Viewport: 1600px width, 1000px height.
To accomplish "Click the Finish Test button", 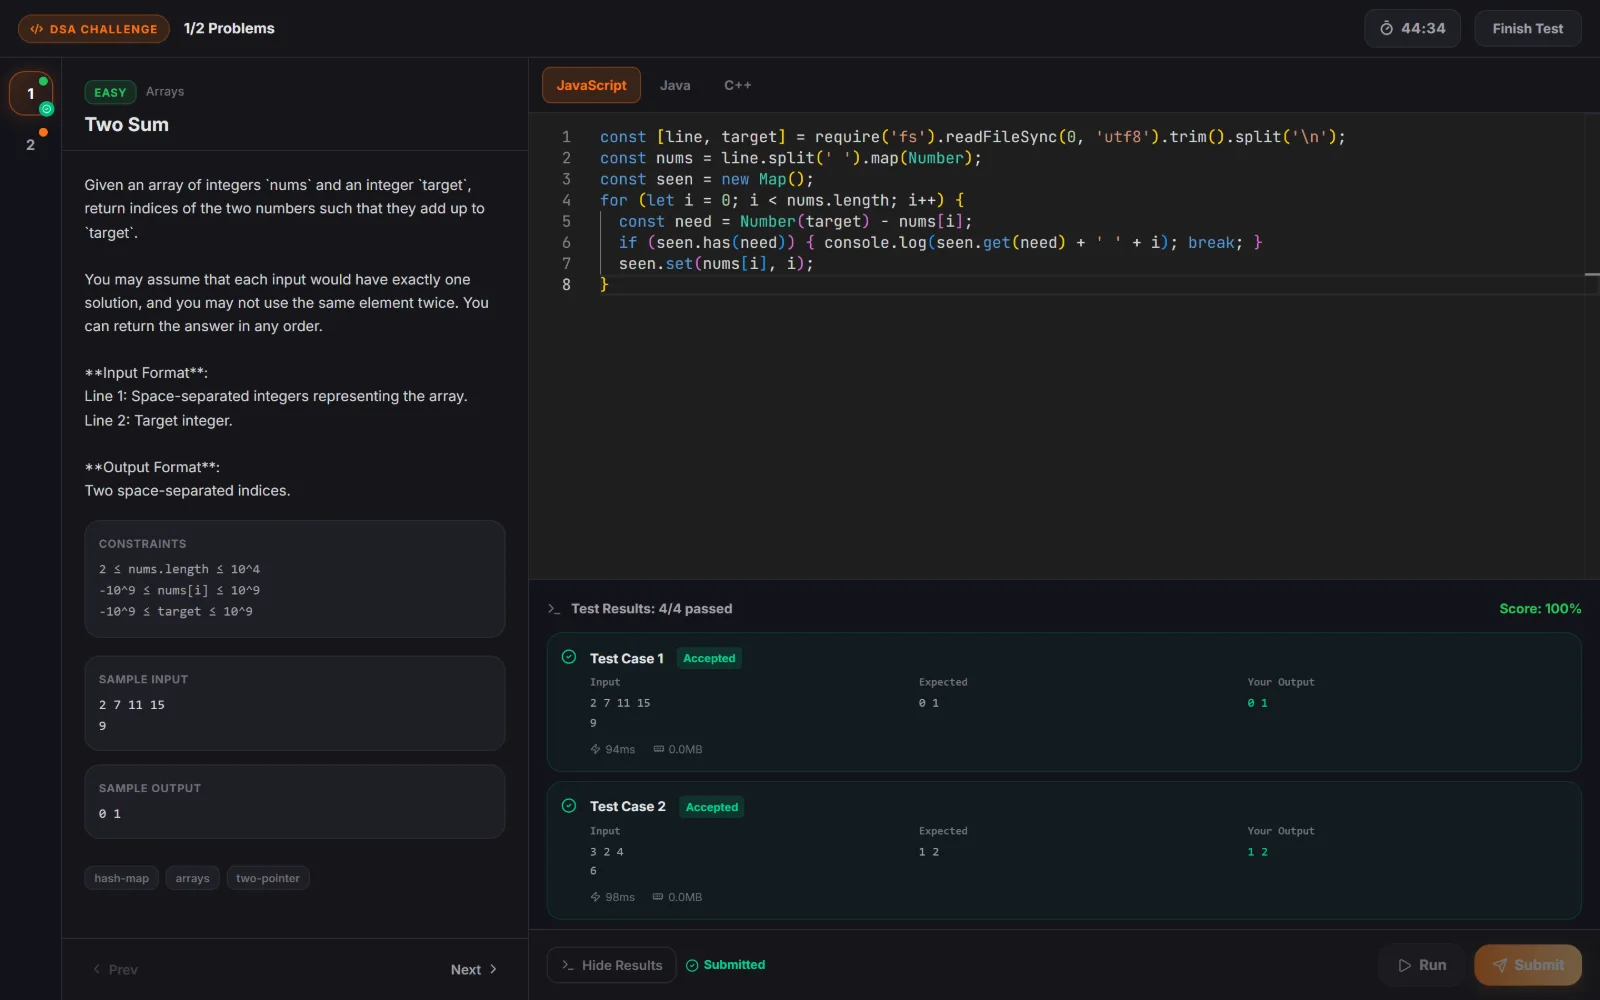I will [x=1527, y=28].
